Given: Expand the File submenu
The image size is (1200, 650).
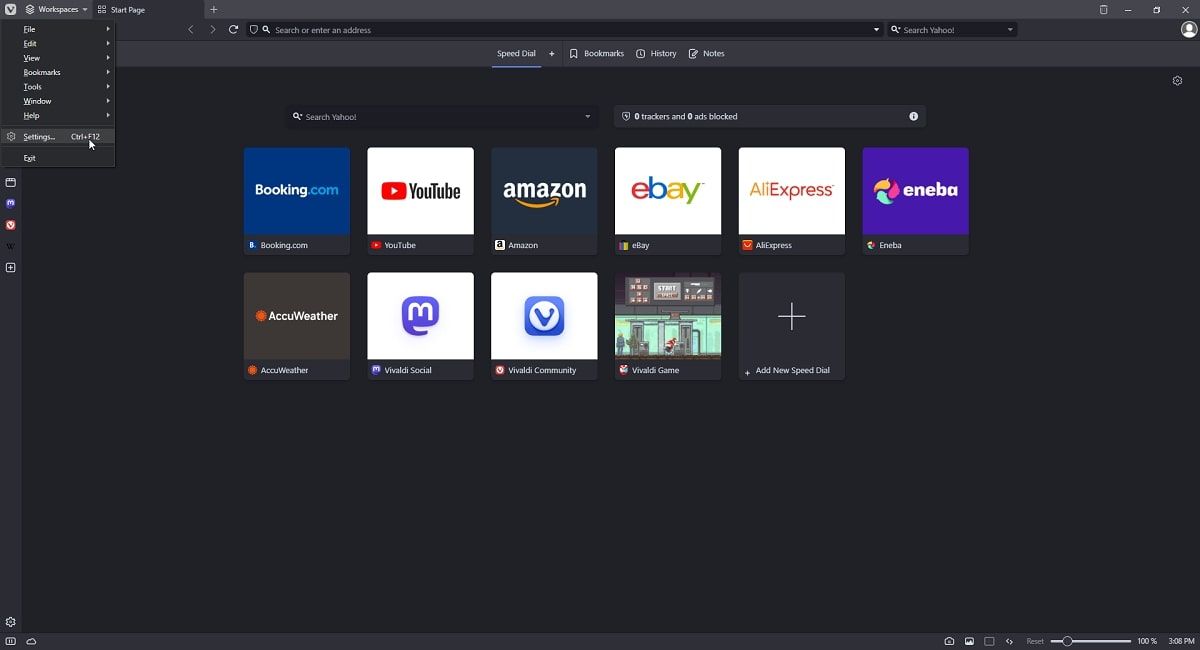Looking at the screenshot, I should tap(58, 29).
